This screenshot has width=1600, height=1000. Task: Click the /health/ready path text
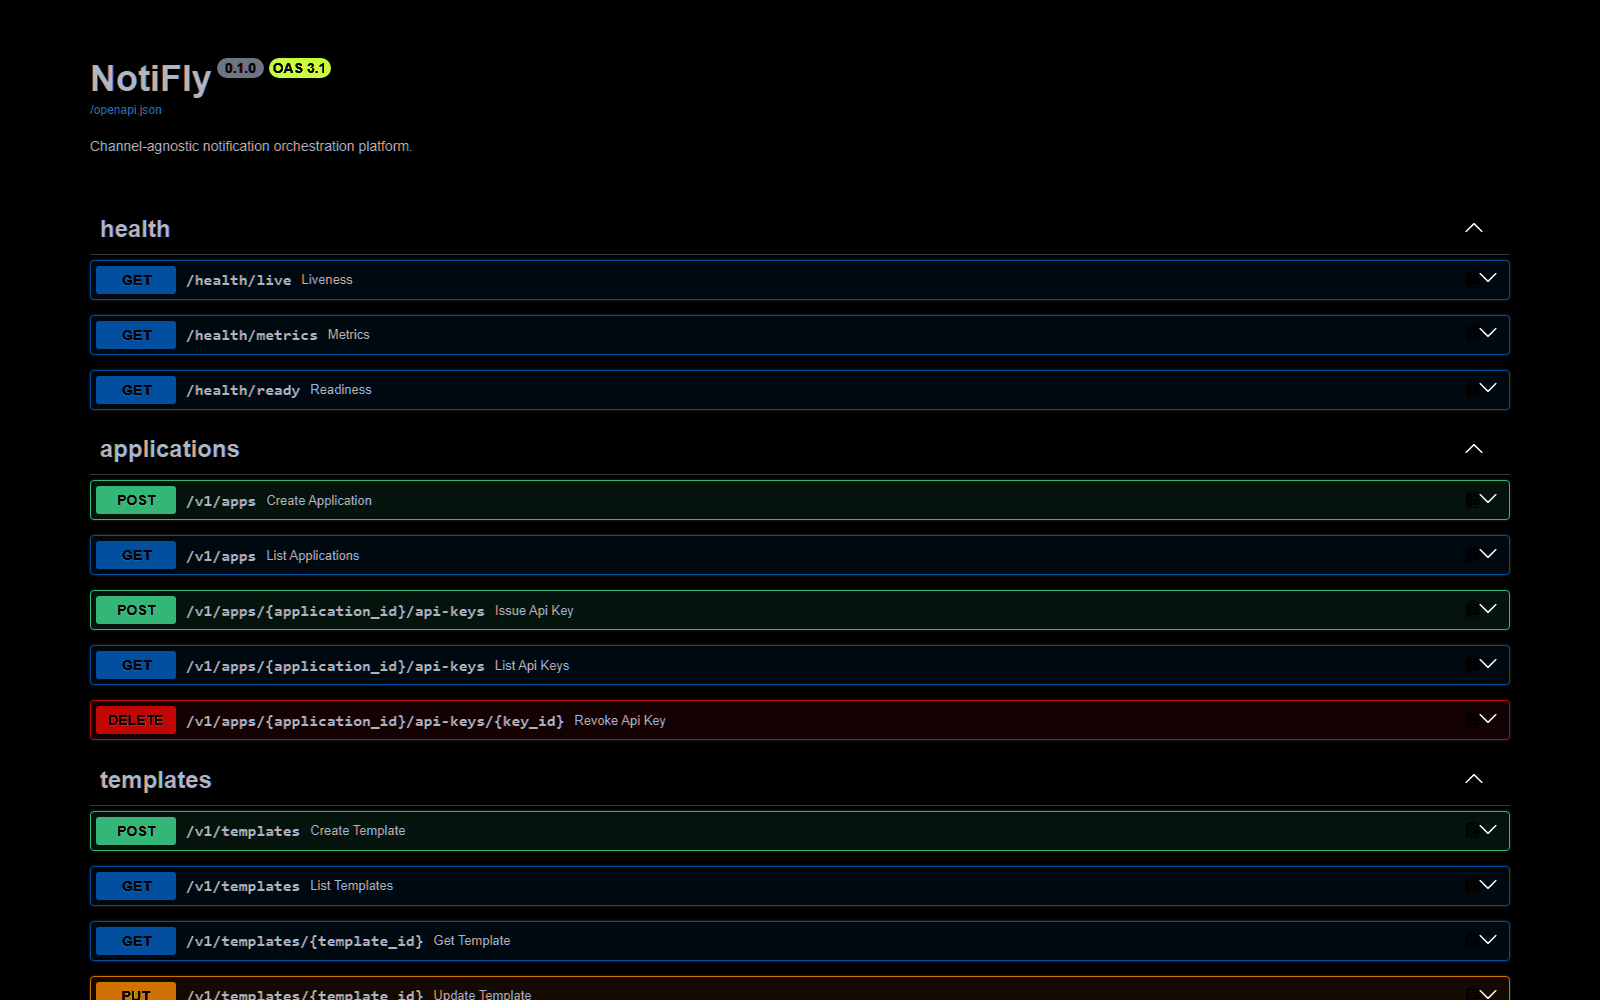[x=243, y=390]
